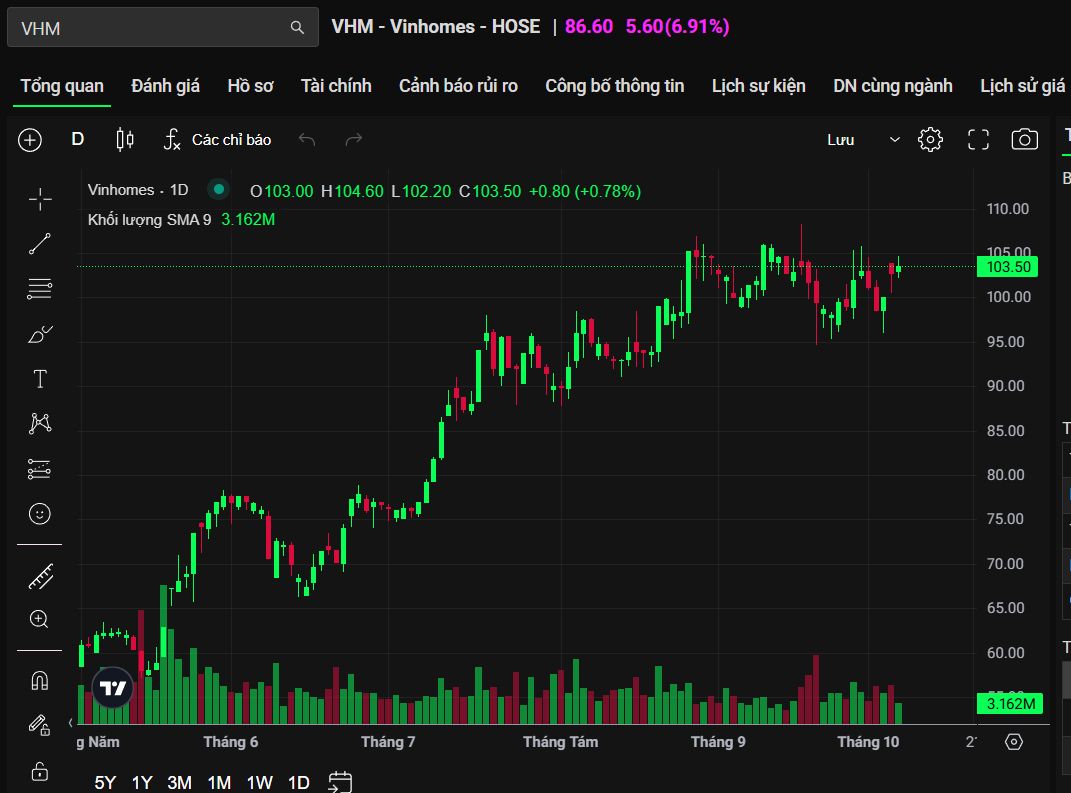This screenshot has height=793, width=1071.
Task: Take a chart snapshot with camera icon
Action: [x=1024, y=140]
